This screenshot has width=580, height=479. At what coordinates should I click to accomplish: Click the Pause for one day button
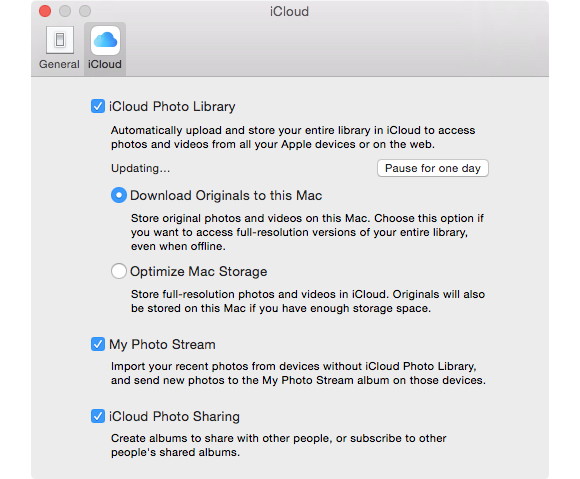(433, 168)
